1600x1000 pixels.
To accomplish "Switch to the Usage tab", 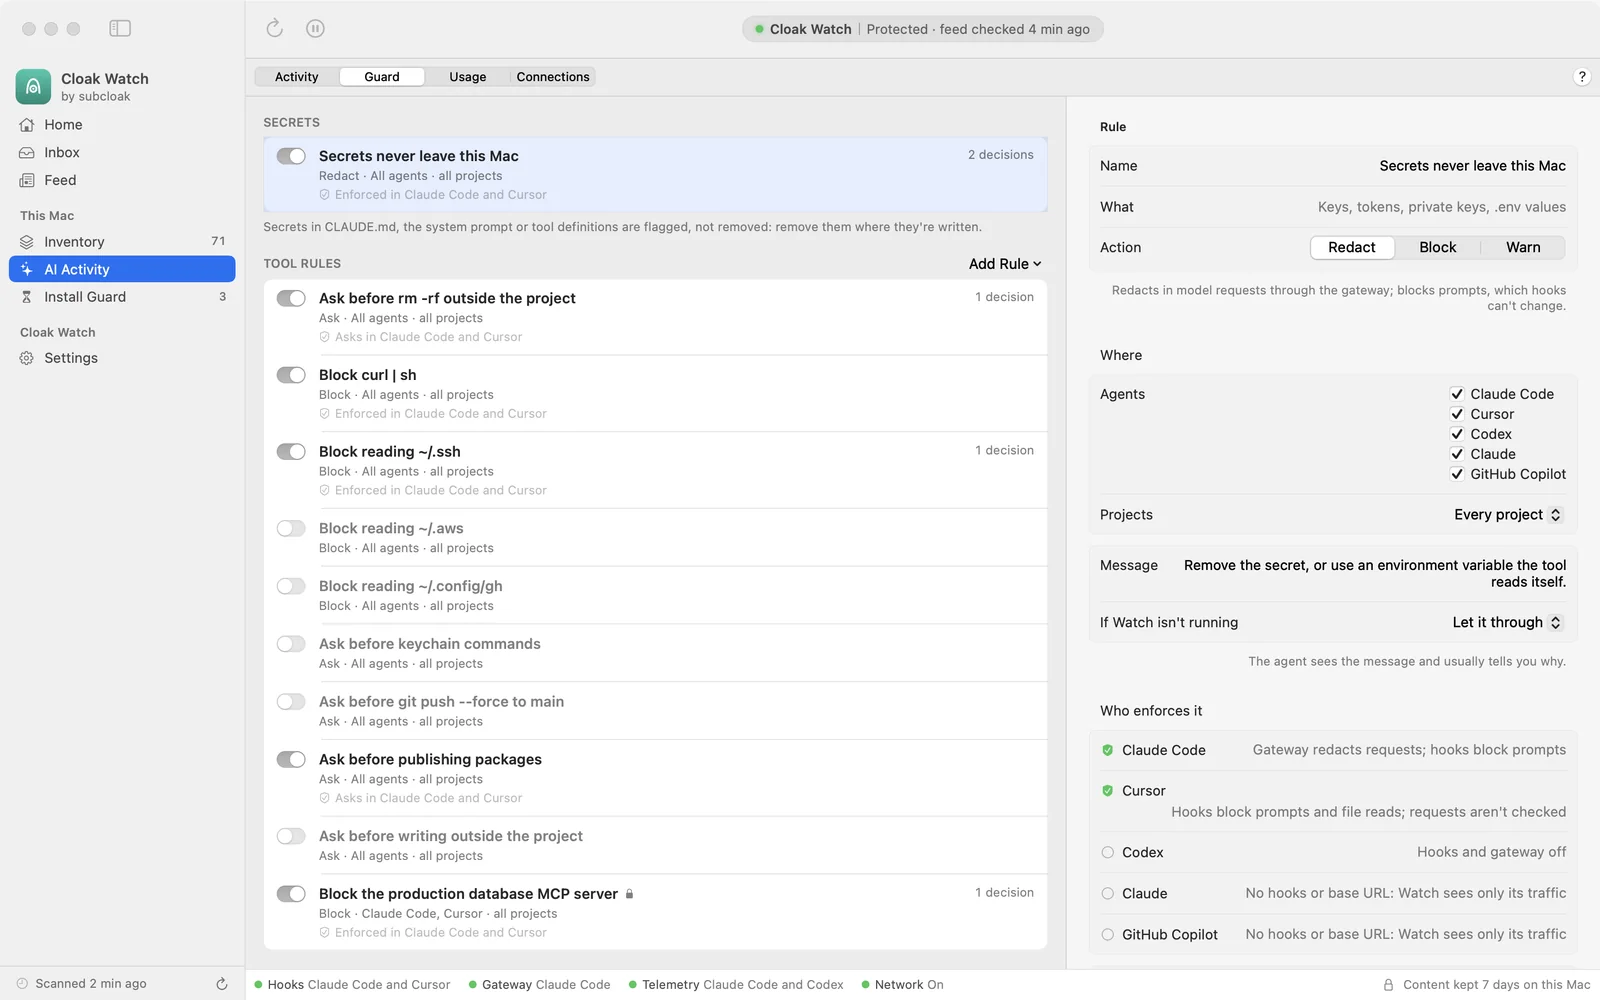I will click(x=467, y=77).
